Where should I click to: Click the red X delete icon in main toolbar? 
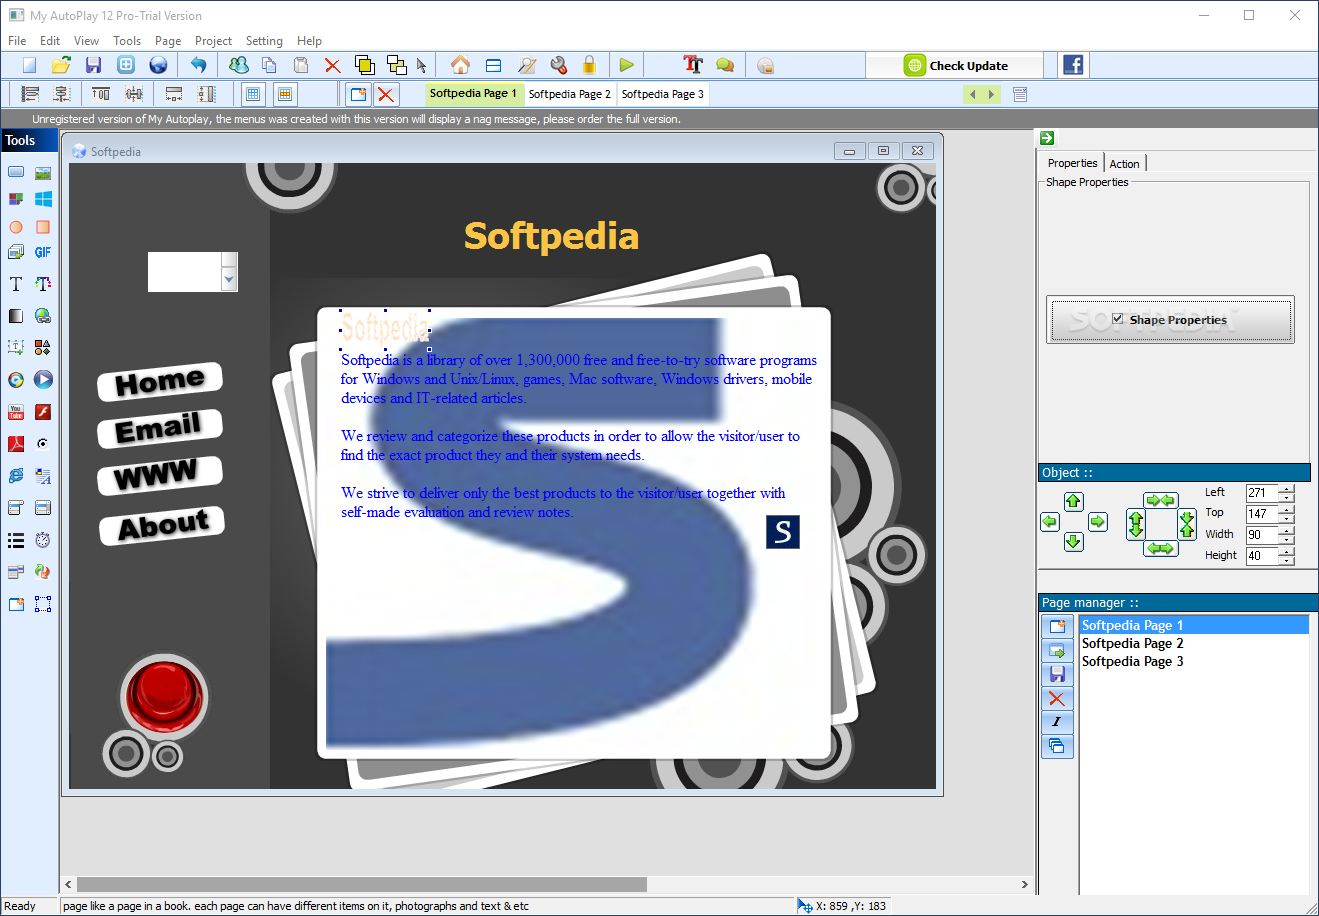(332, 65)
